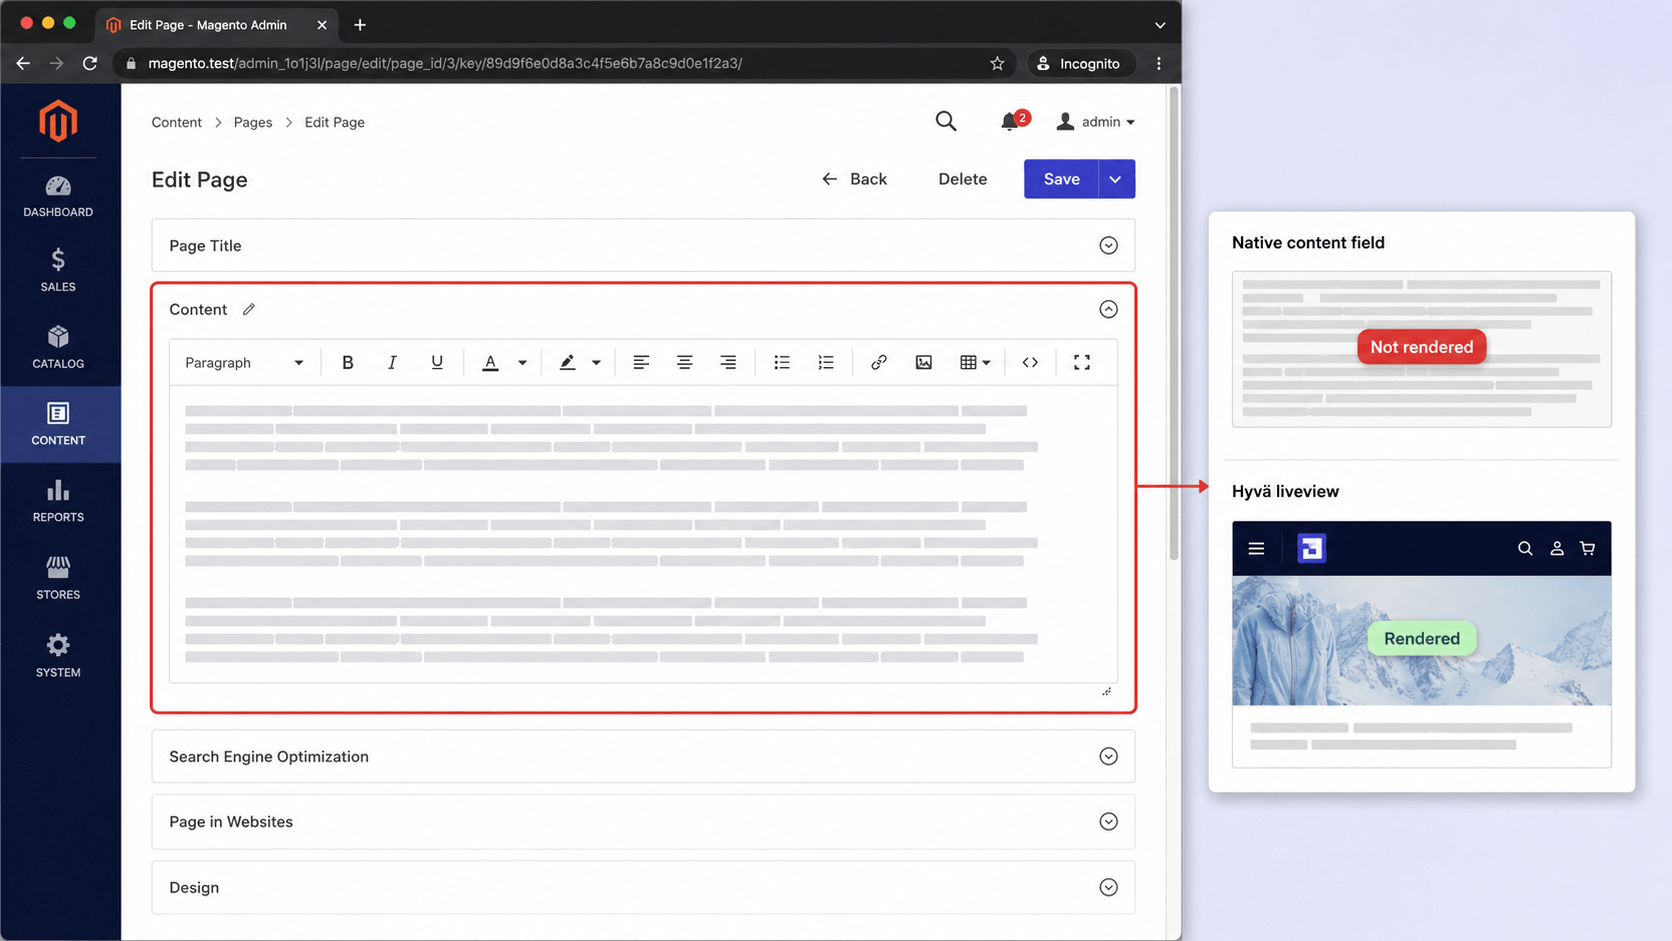Screen dimensions: 1672x941
Task: Open the Content menu in sidebar
Action: 58,424
